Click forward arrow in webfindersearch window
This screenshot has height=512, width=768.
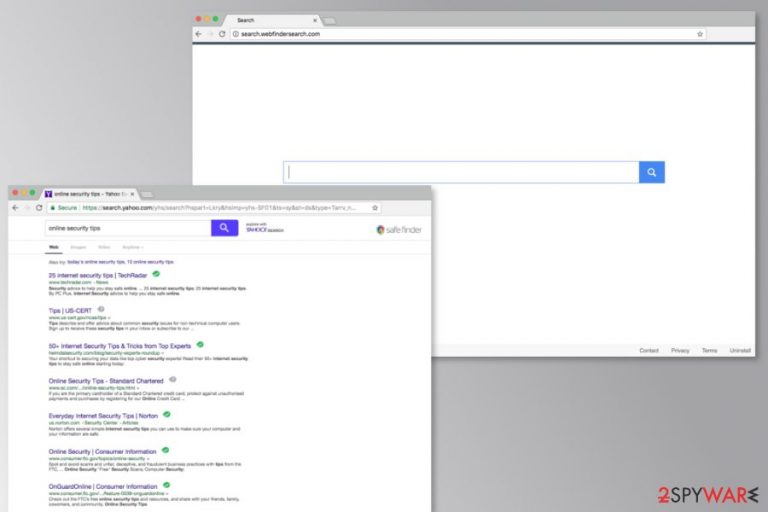[210, 34]
